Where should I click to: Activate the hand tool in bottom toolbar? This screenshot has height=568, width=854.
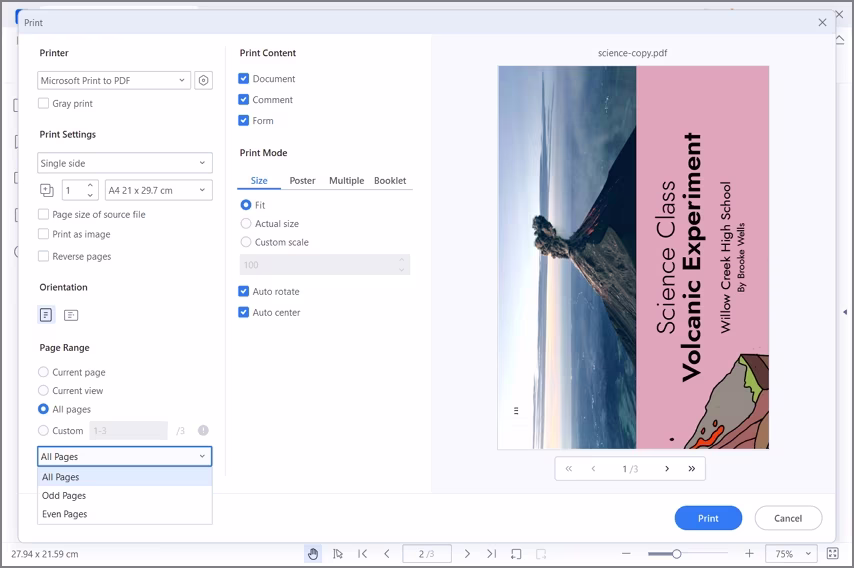(x=313, y=553)
